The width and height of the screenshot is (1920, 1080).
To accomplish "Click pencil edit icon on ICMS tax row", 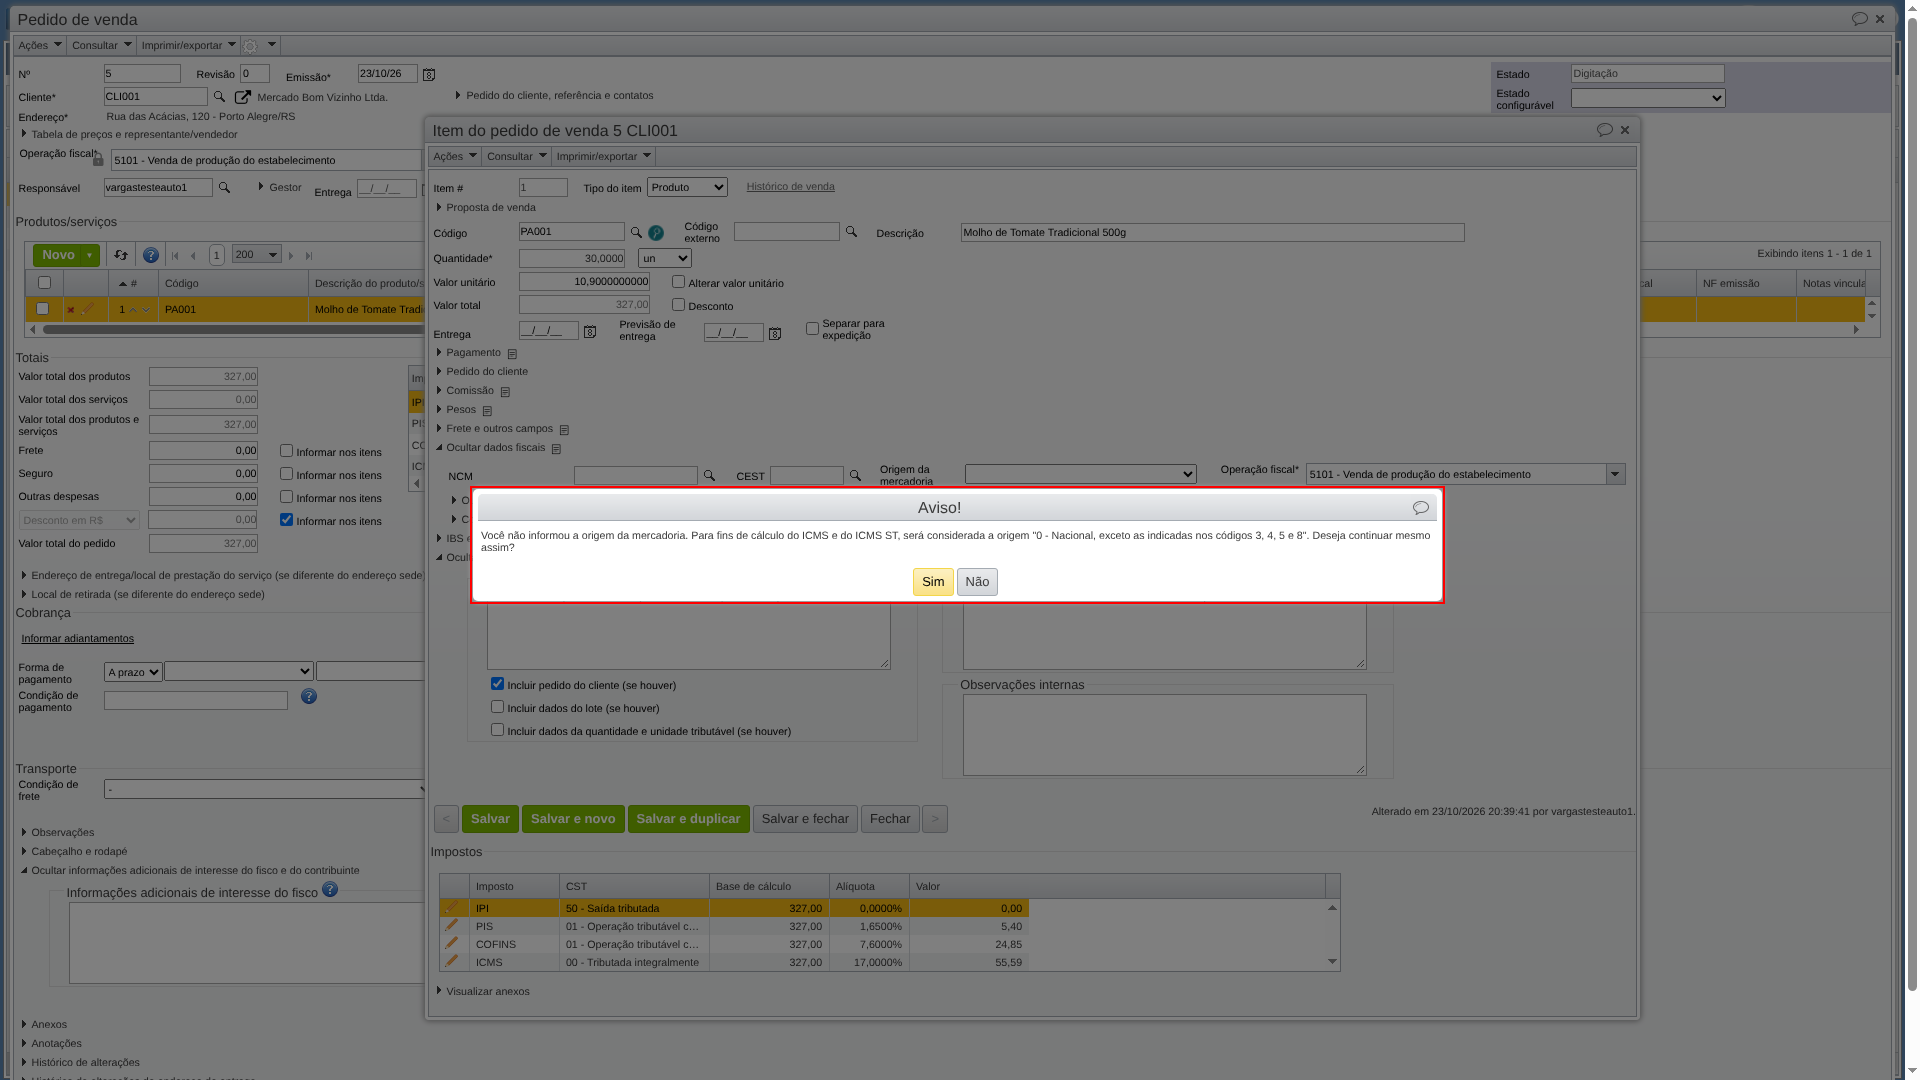I will 452,961.
